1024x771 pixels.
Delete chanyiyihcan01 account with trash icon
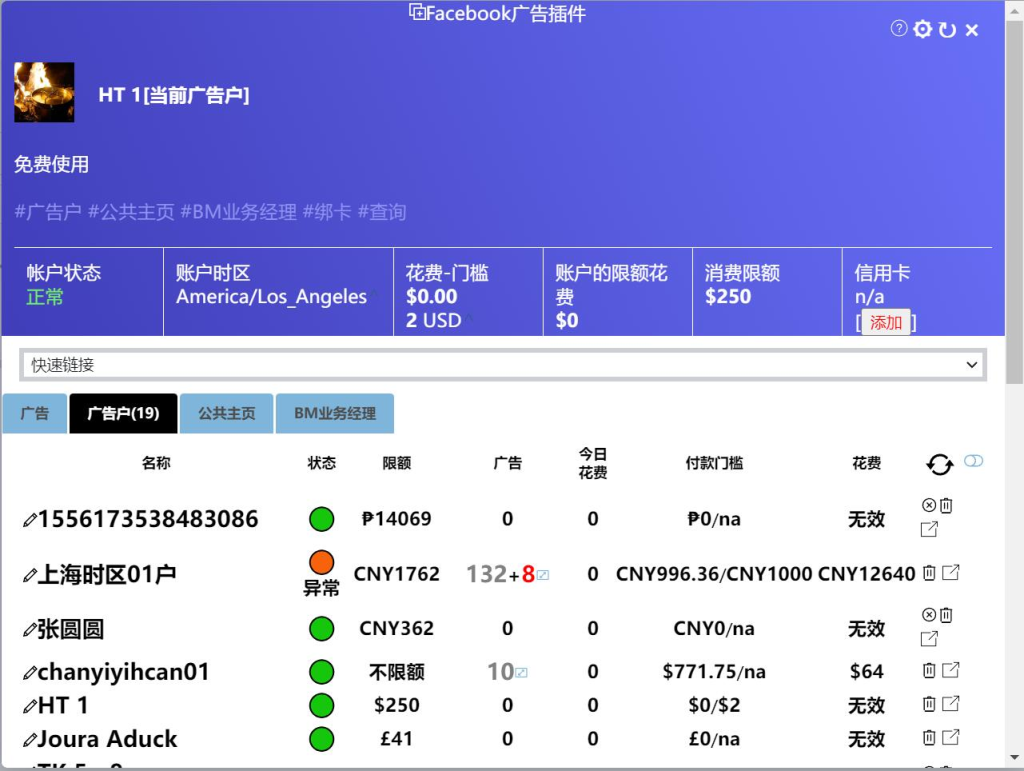click(929, 670)
